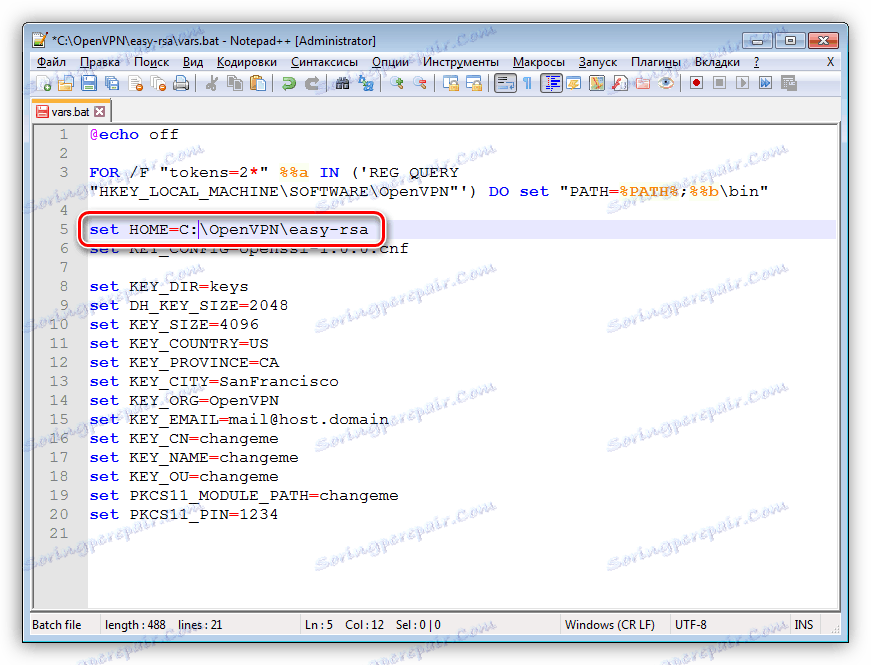
Task: Click the macro Playback icon
Action: coord(742,84)
